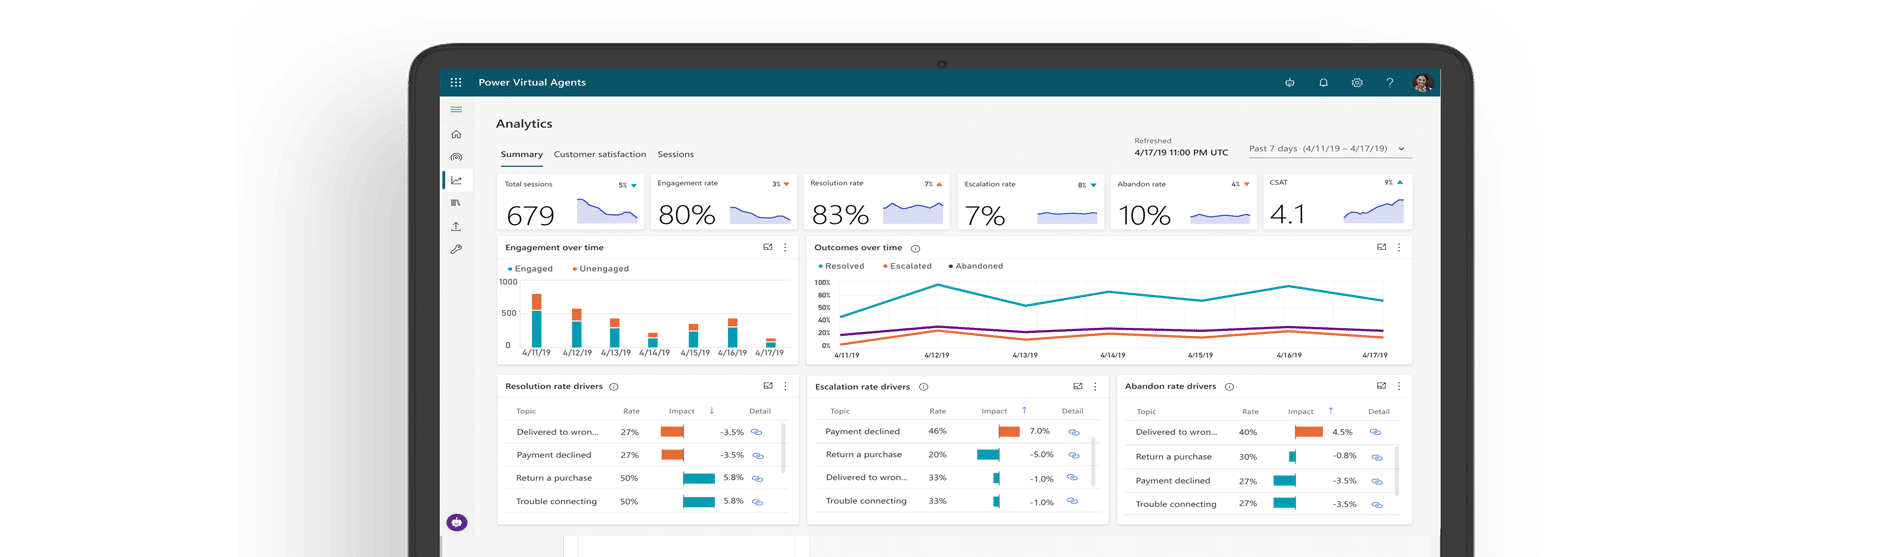Show info for Escalation rate drivers
Screen dimensions: 1900x557
tap(924, 387)
